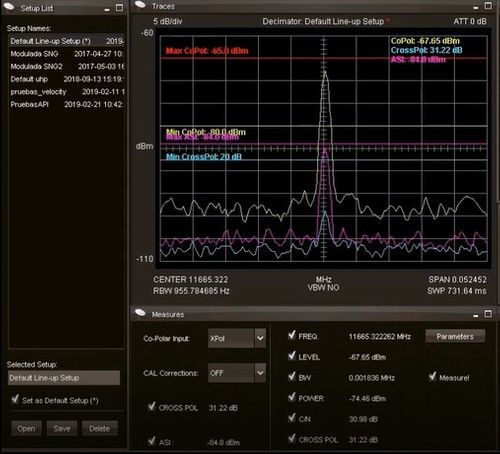Click the CrossPol 31.22 dB readout
Image resolution: width=500 pixels, height=454 pixels.
pyautogui.click(x=426, y=50)
